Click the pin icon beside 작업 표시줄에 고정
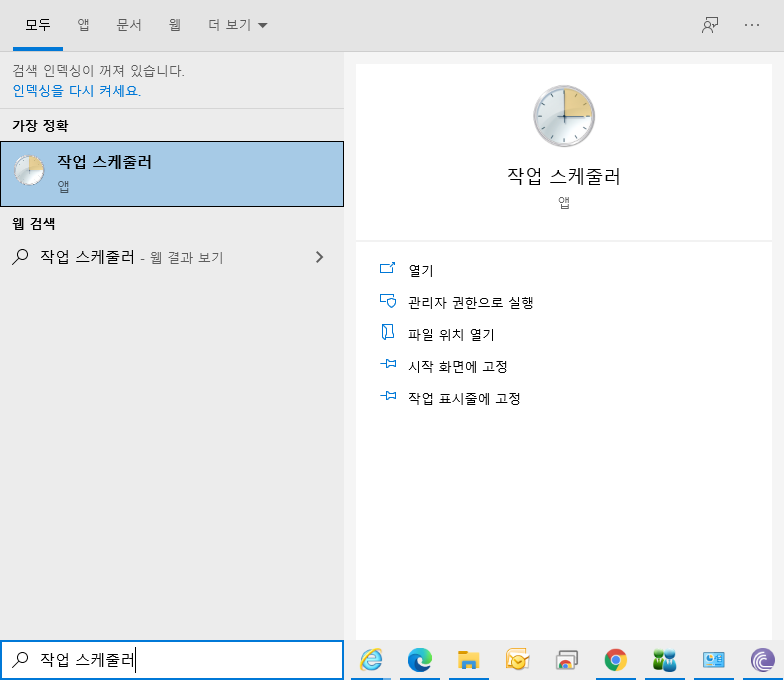Image resolution: width=784 pixels, height=680 pixels. (x=388, y=396)
